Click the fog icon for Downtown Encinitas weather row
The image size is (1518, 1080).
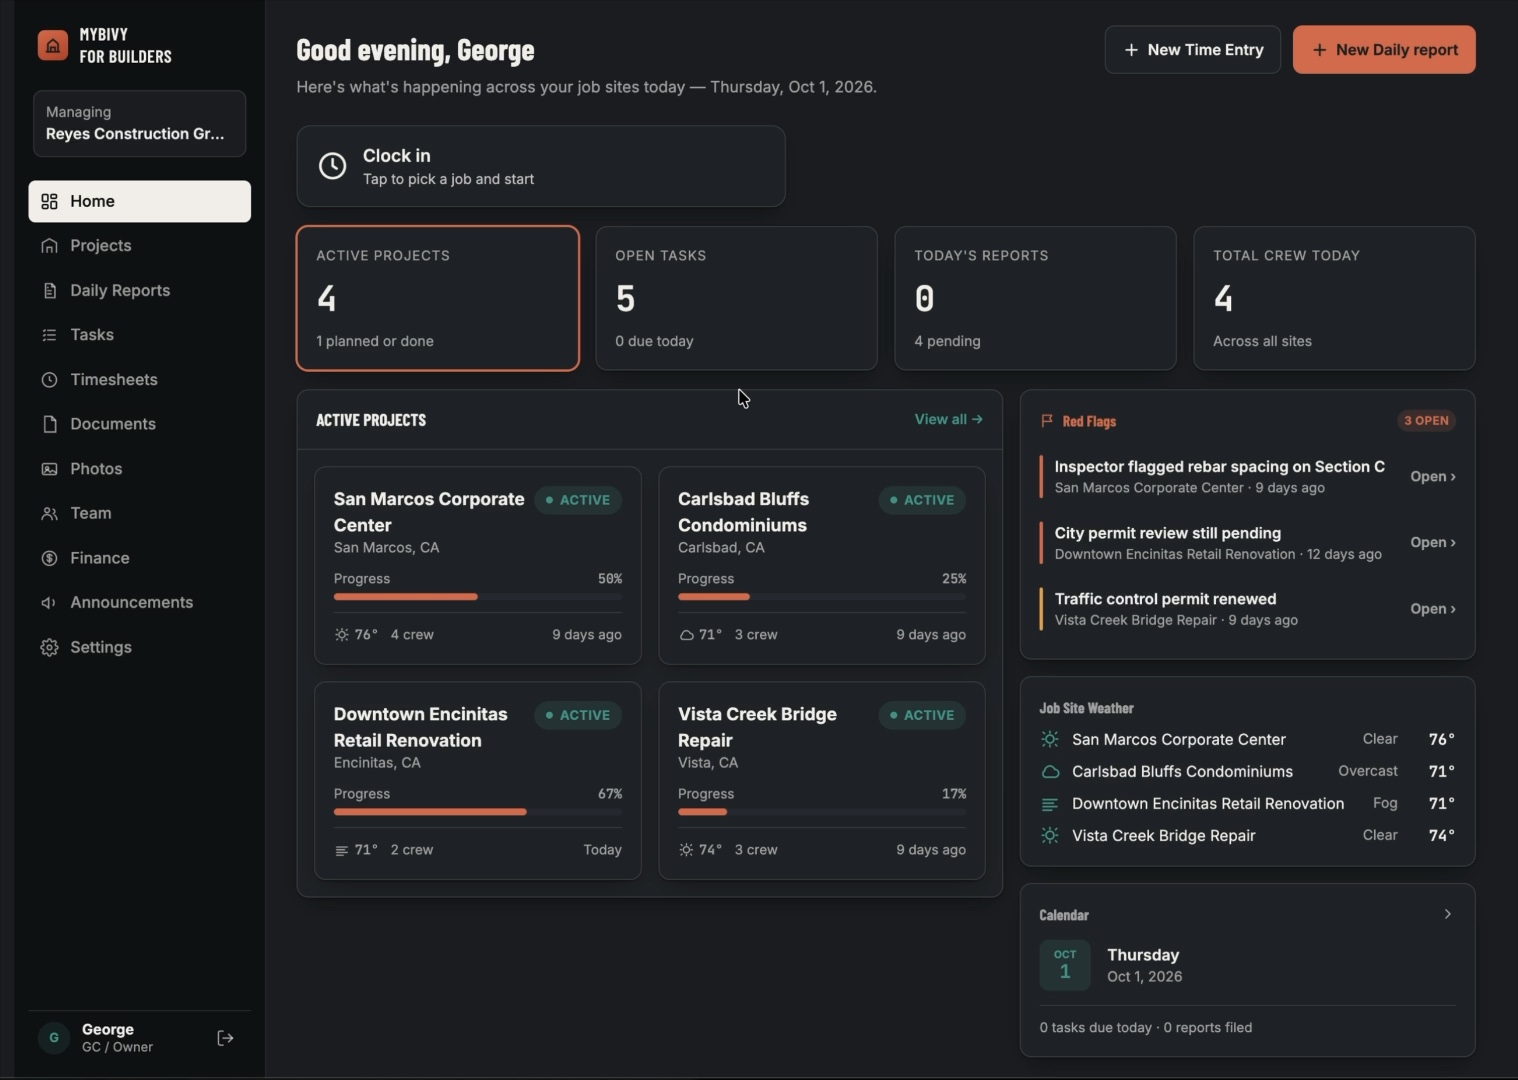1050,803
